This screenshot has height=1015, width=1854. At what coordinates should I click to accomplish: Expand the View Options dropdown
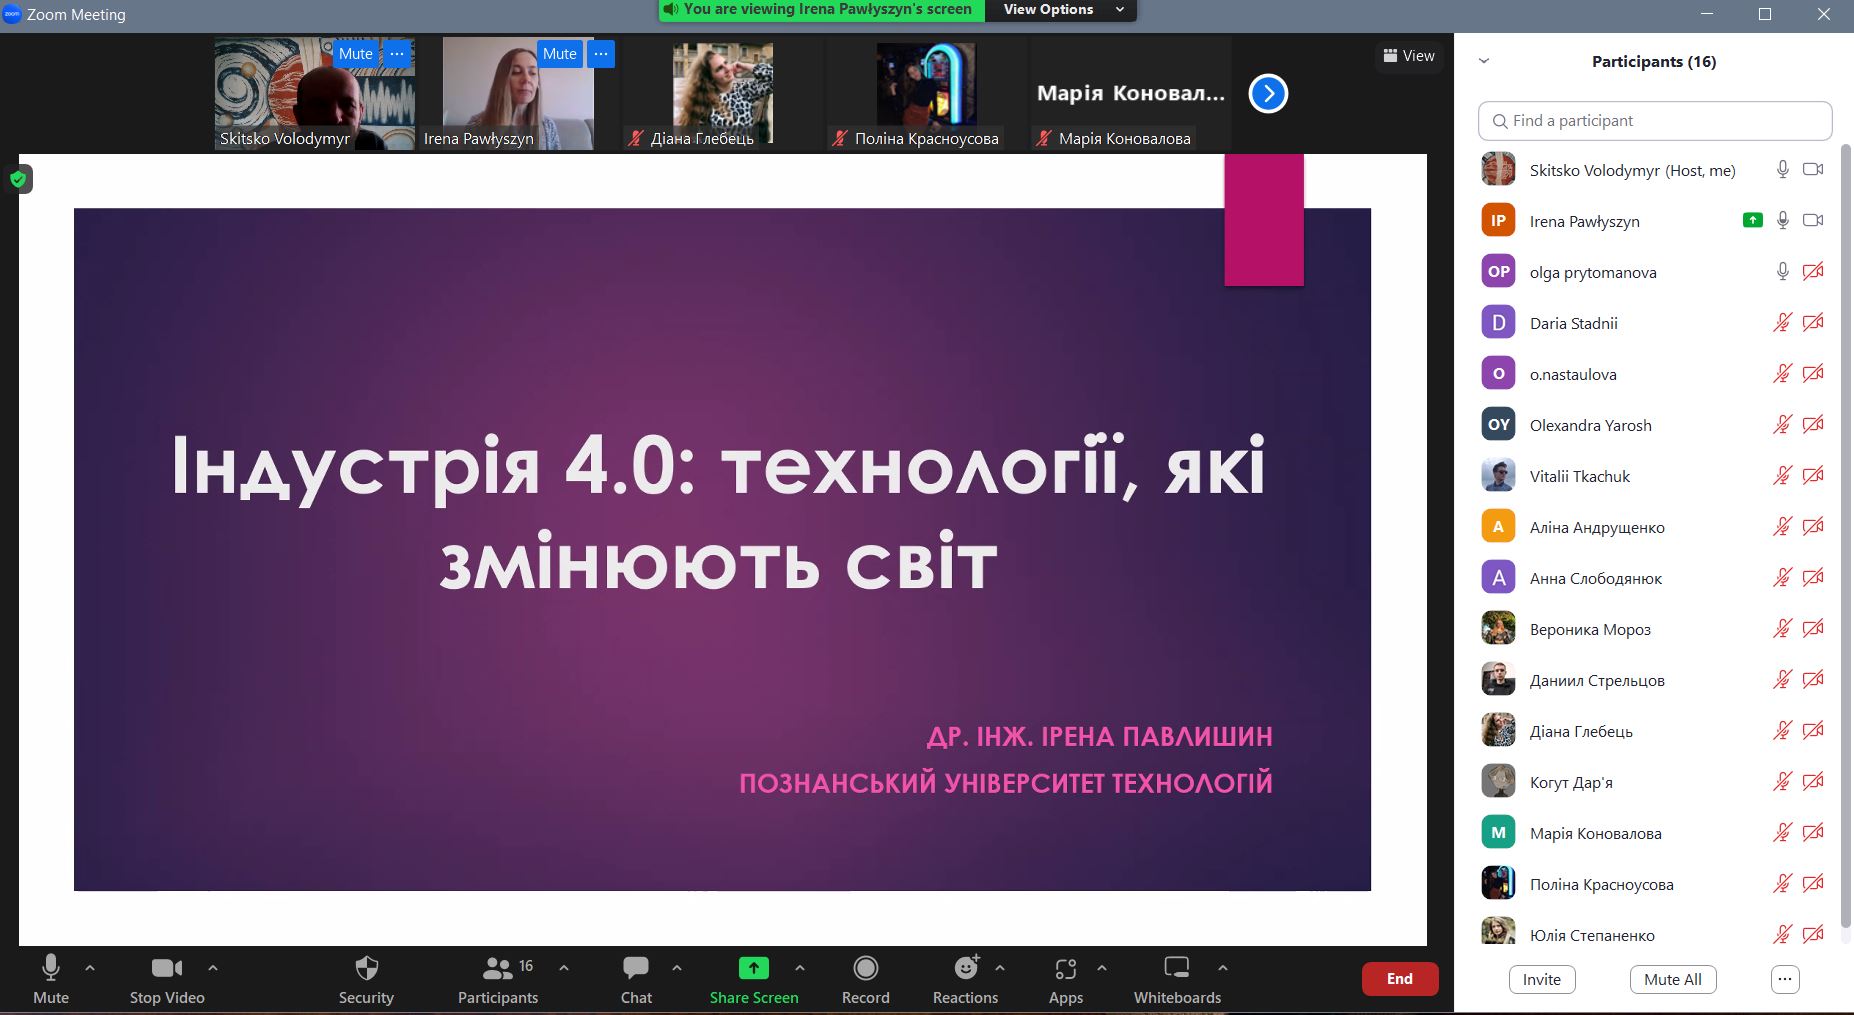point(1063,10)
